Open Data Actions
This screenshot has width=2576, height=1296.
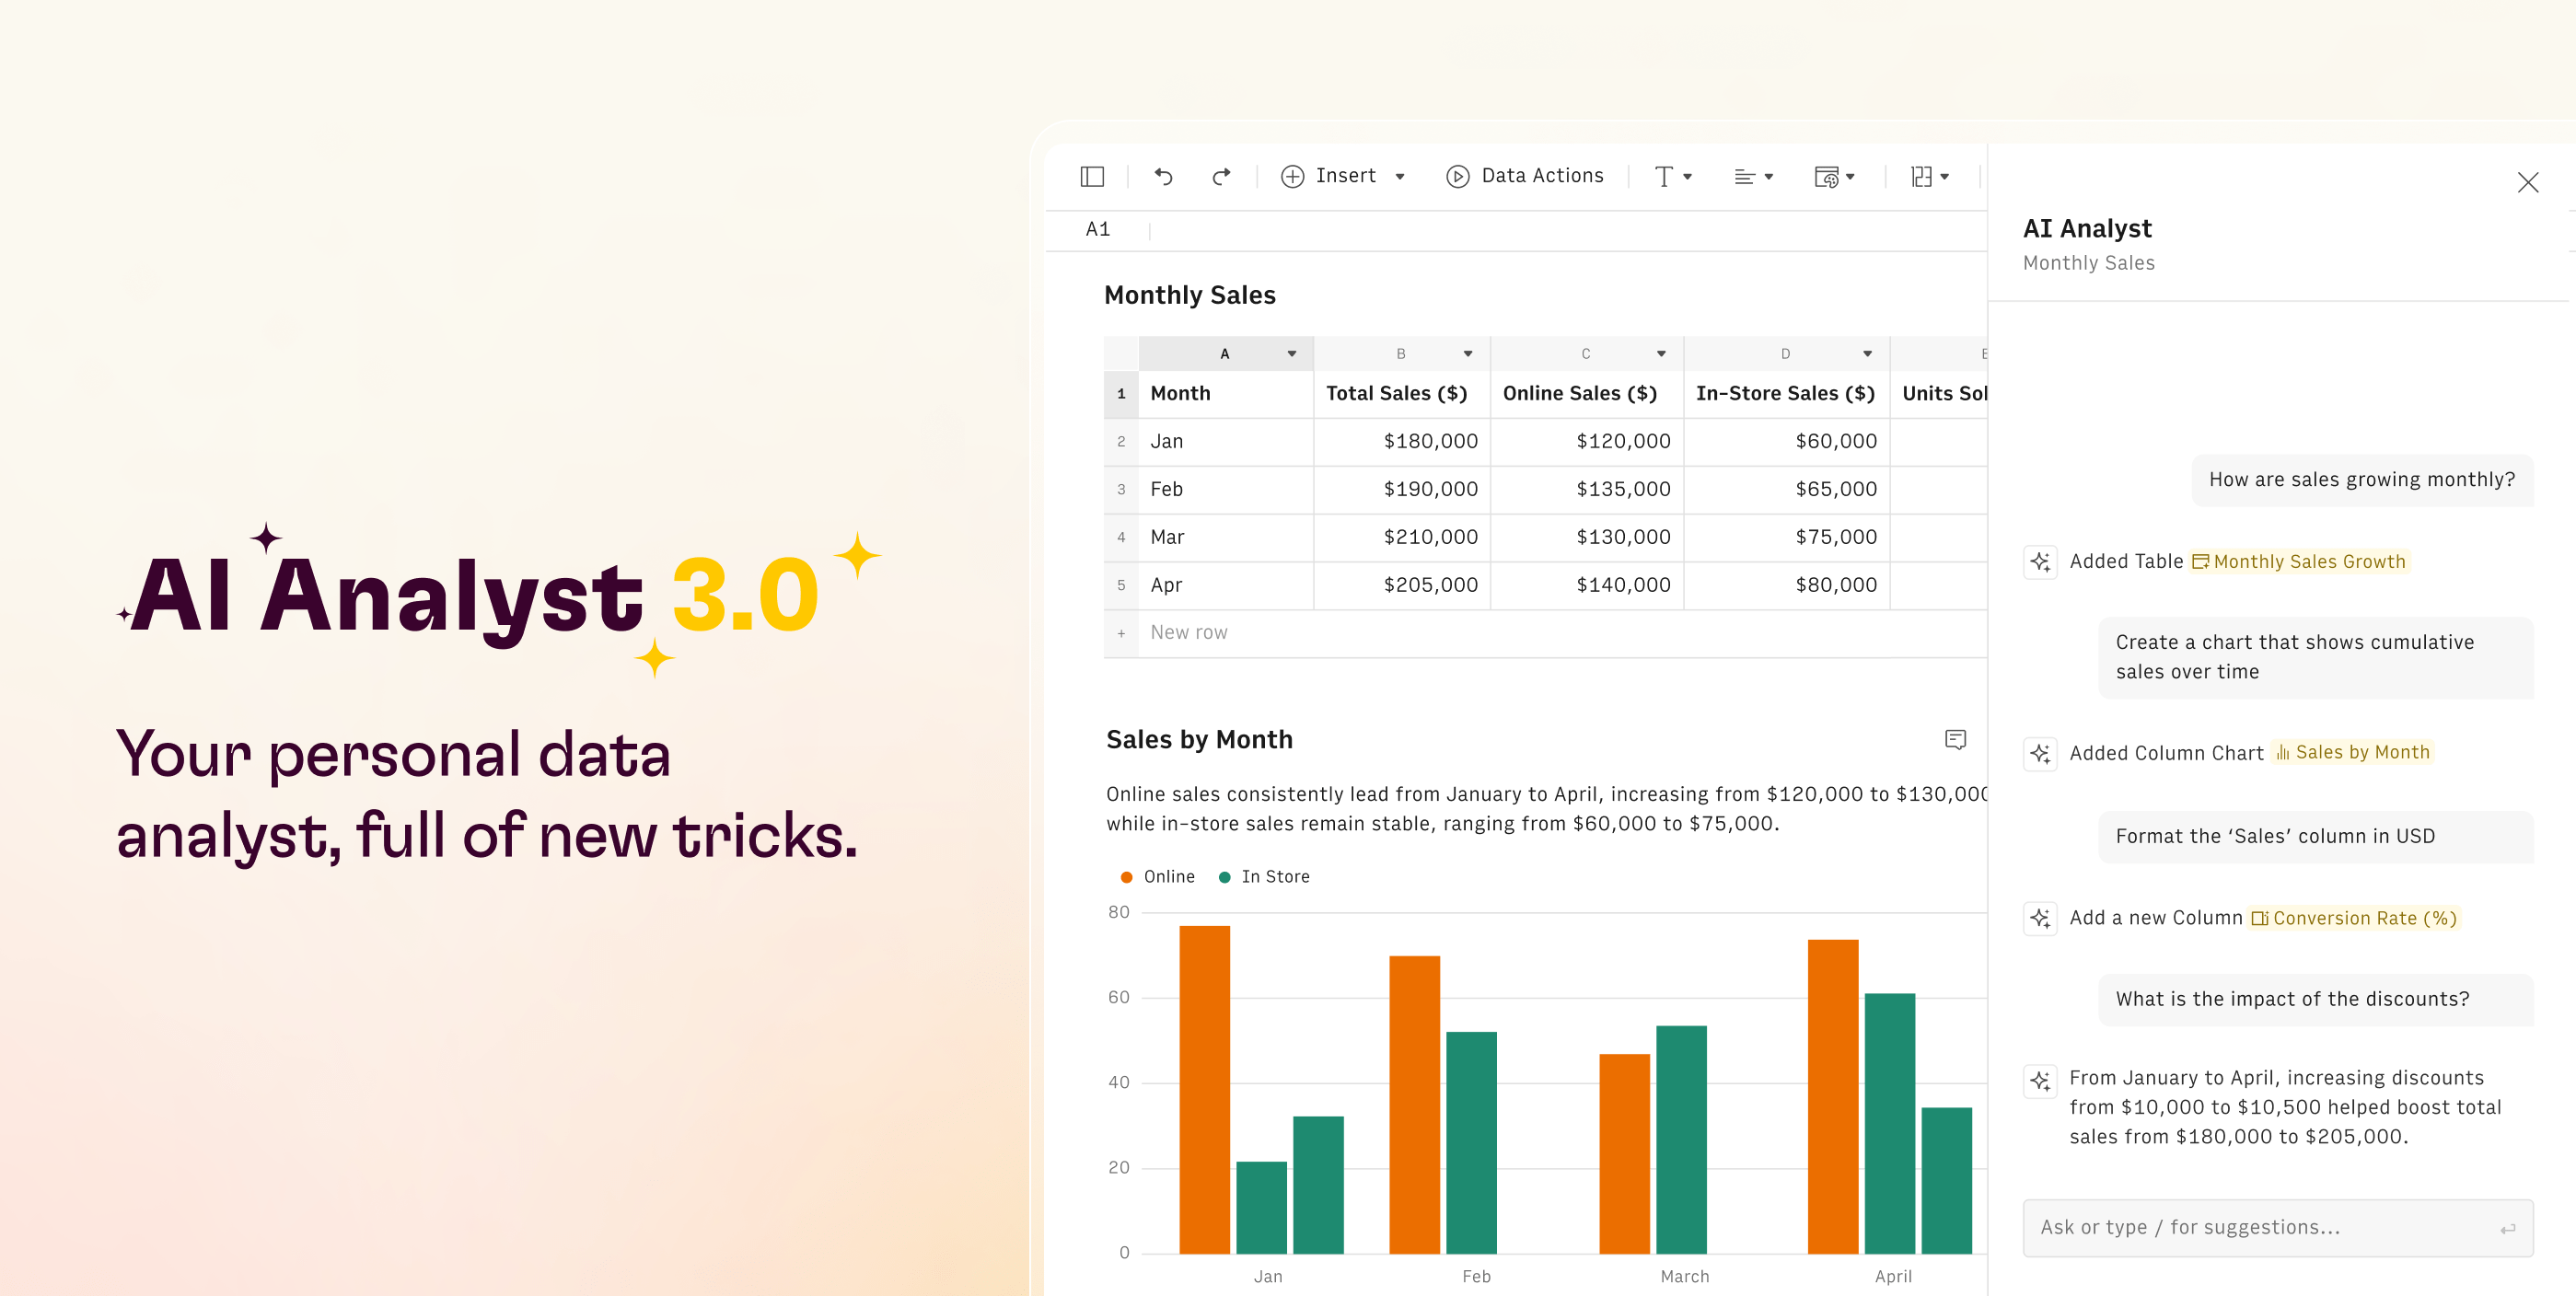[x=1524, y=176]
